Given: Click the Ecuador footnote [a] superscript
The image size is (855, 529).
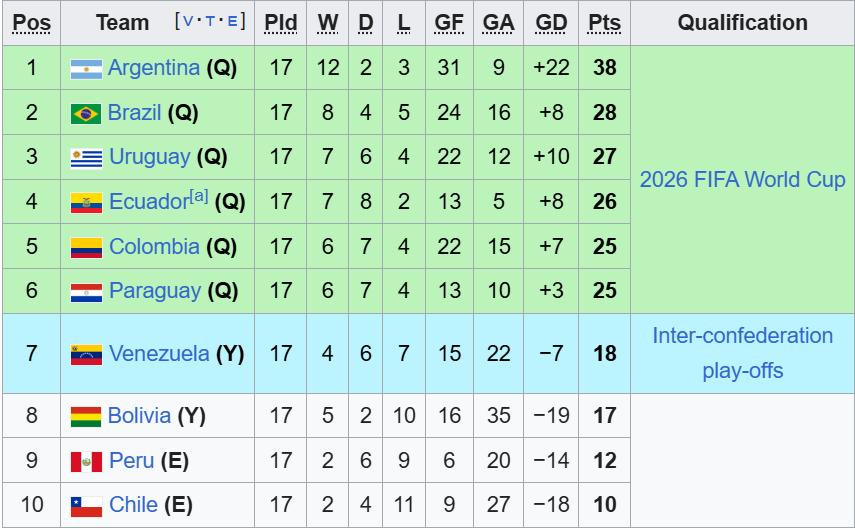Looking at the screenshot, I should coord(198,197).
